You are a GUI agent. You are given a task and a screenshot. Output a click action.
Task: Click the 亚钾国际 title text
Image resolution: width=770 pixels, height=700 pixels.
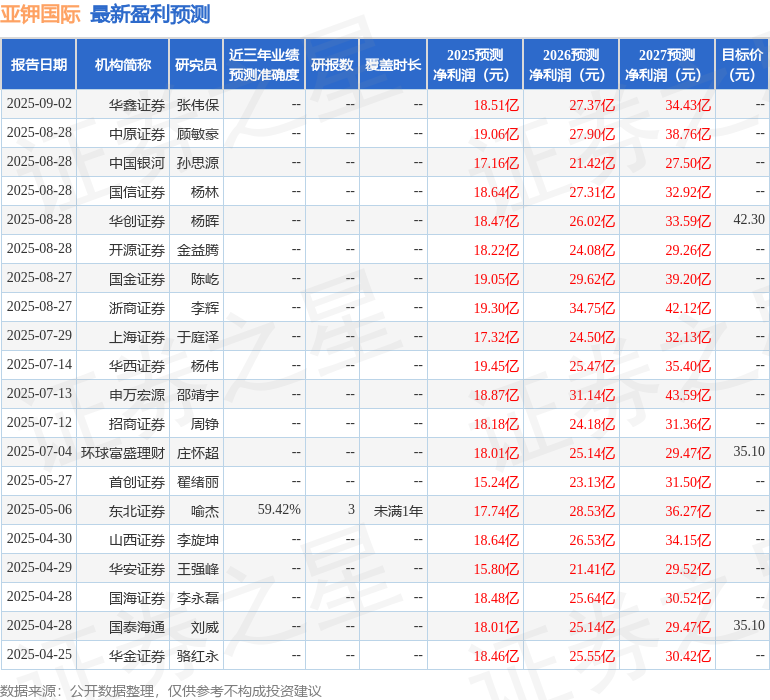40,14
